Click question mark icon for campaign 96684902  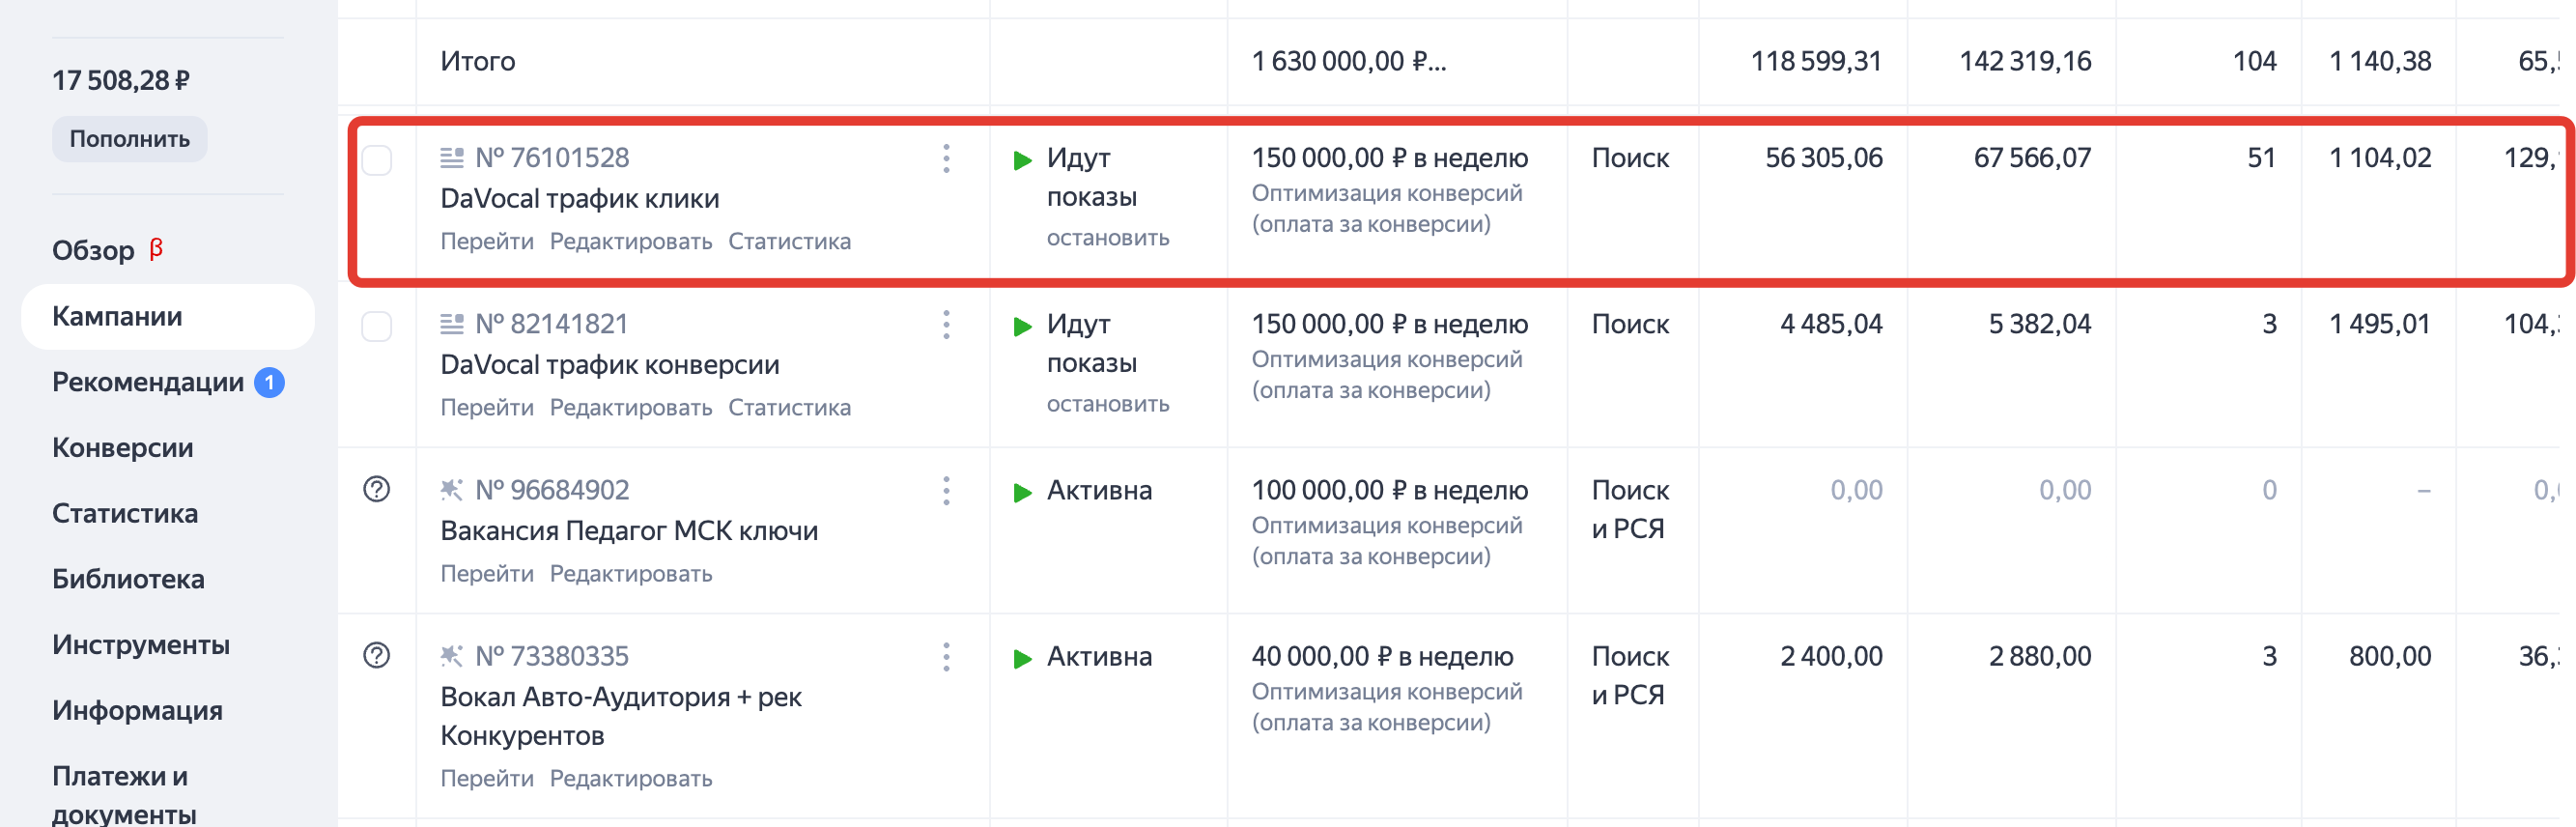(x=377, y=489)
